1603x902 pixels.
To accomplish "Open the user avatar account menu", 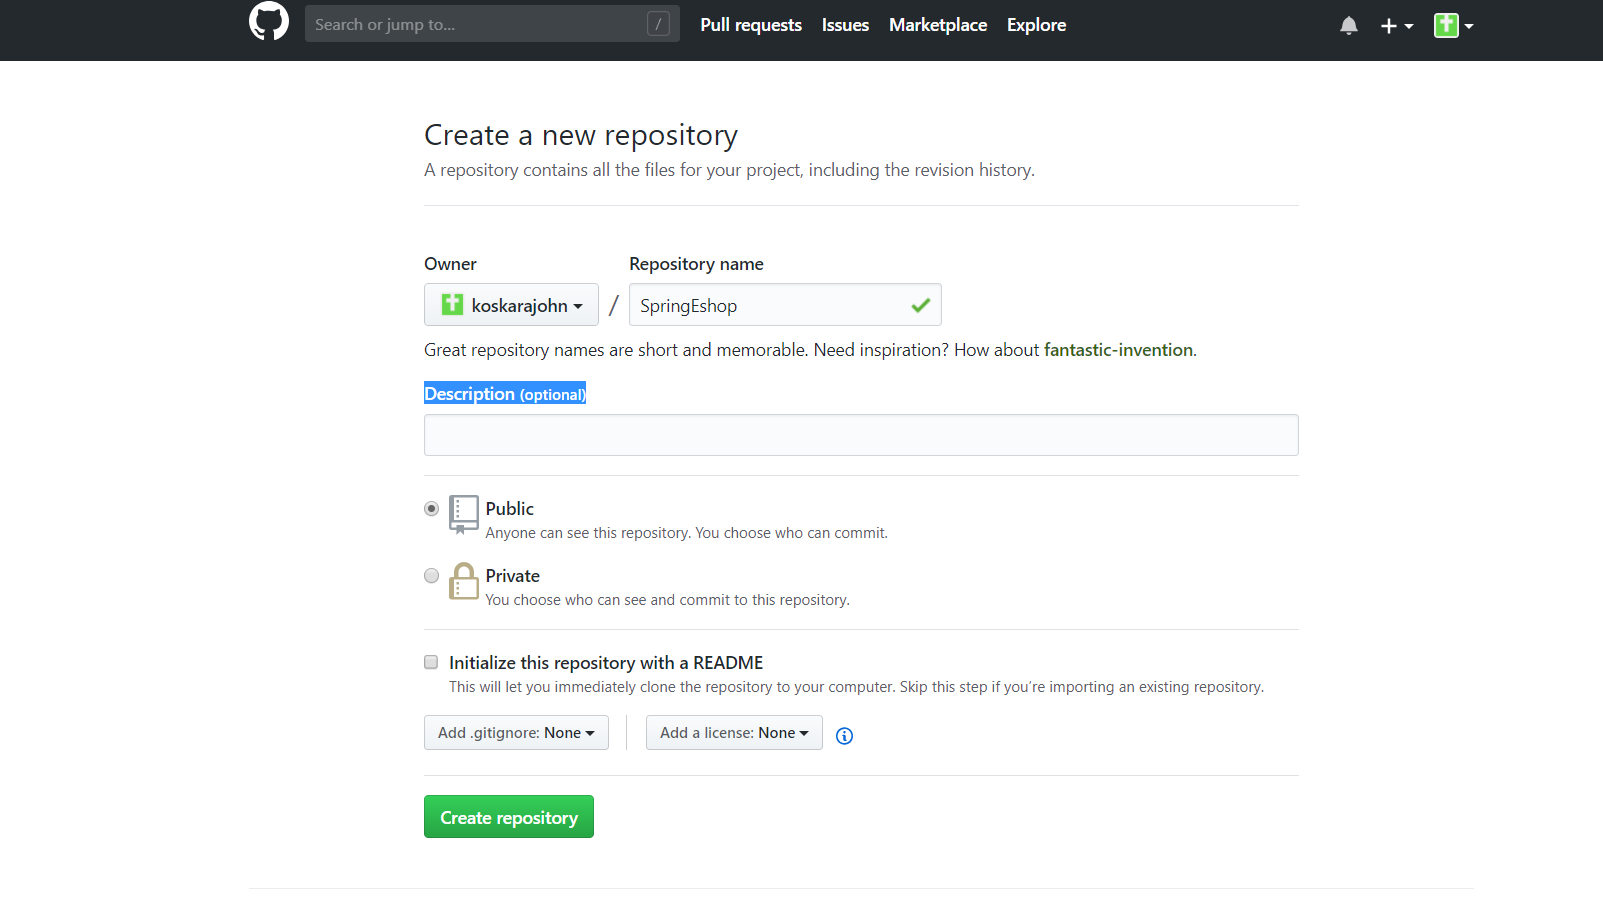I will (1453, 25).
